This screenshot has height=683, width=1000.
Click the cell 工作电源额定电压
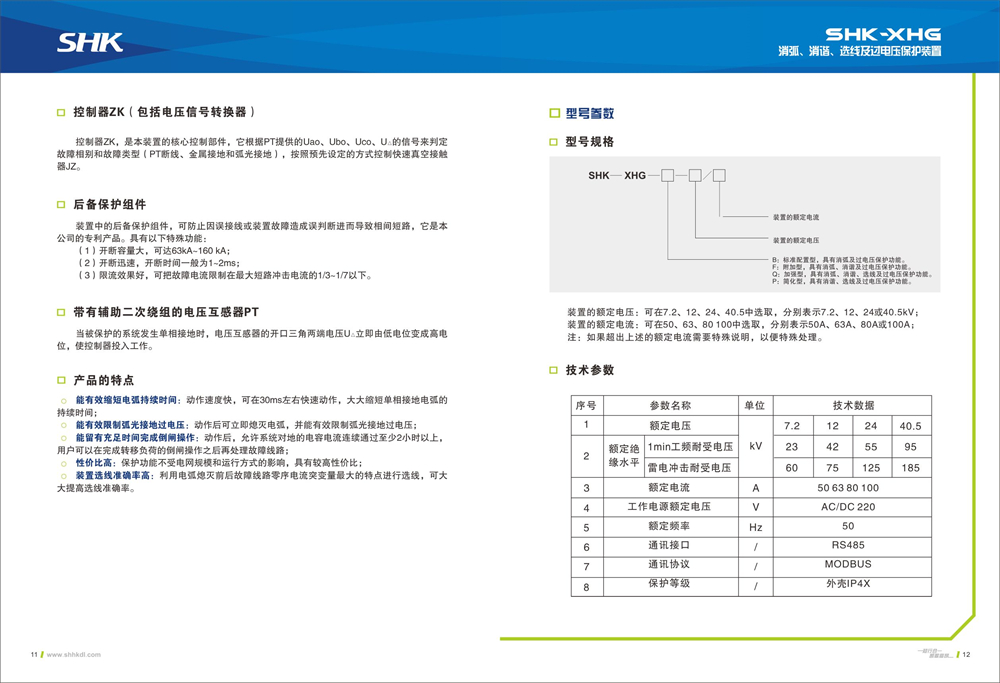[x=669, y=507]
